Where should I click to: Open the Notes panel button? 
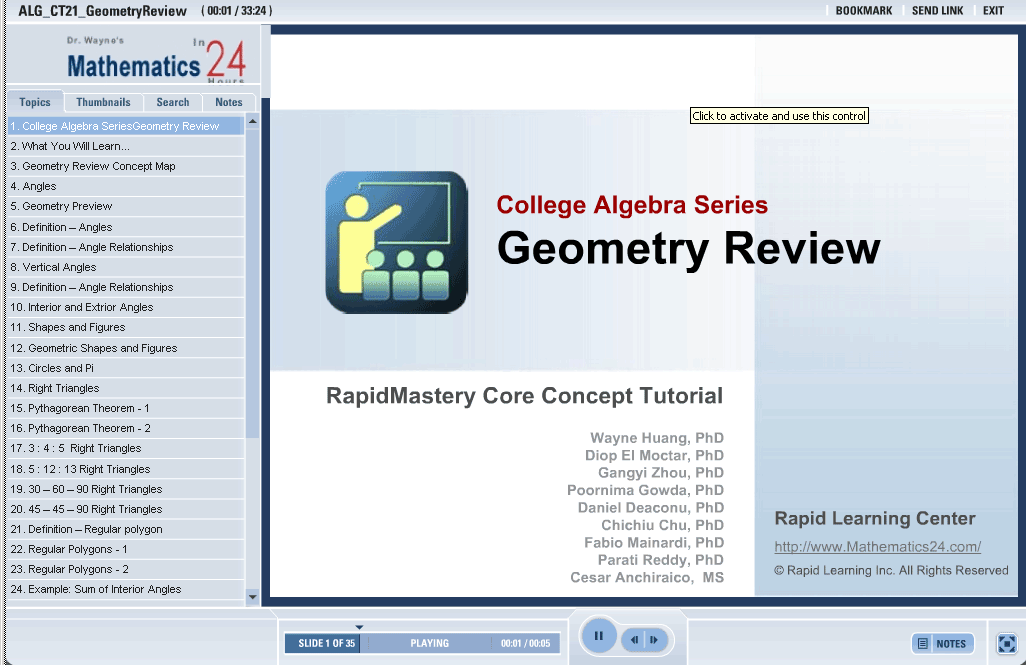[x=942, y=644]
